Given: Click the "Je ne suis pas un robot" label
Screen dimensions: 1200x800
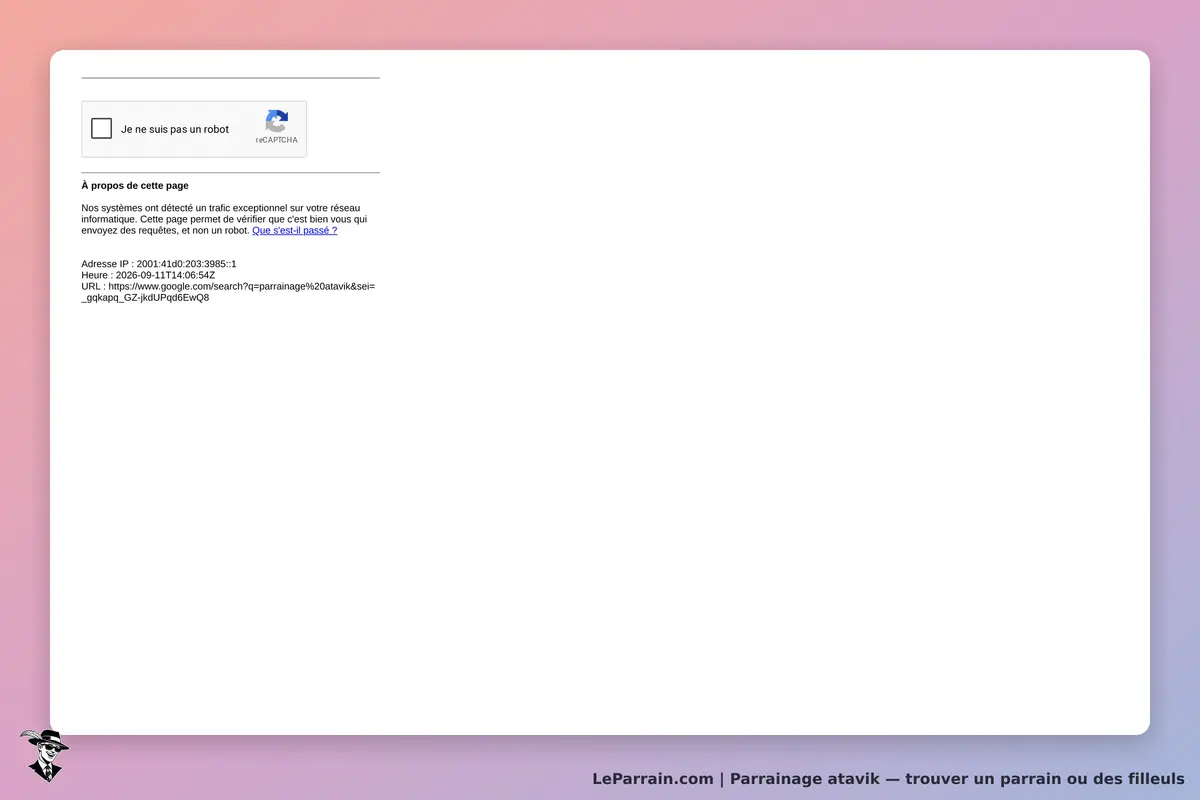Looking at the screenshot, I should click(175, 129).
